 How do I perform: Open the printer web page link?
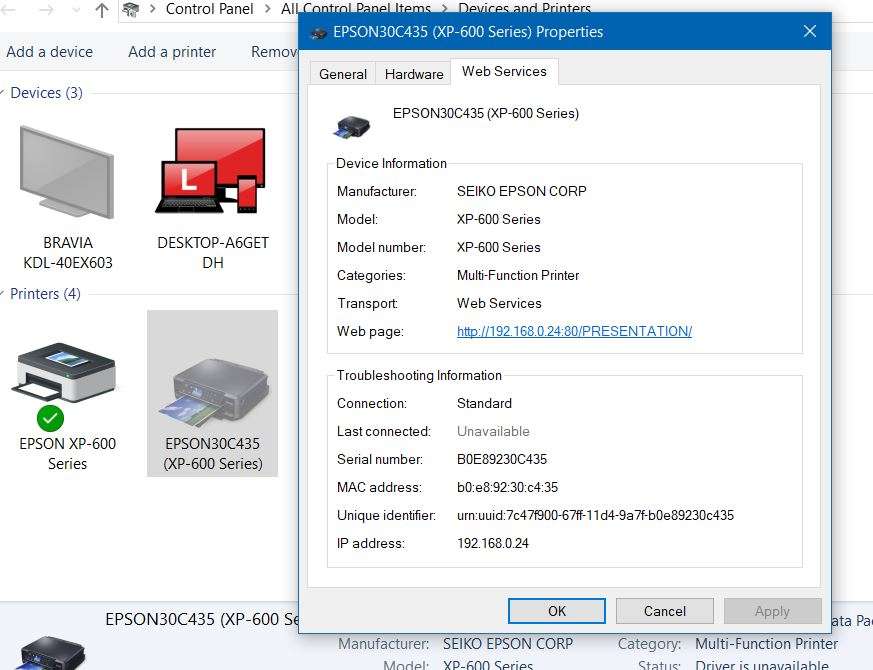(x=575, y=331)
